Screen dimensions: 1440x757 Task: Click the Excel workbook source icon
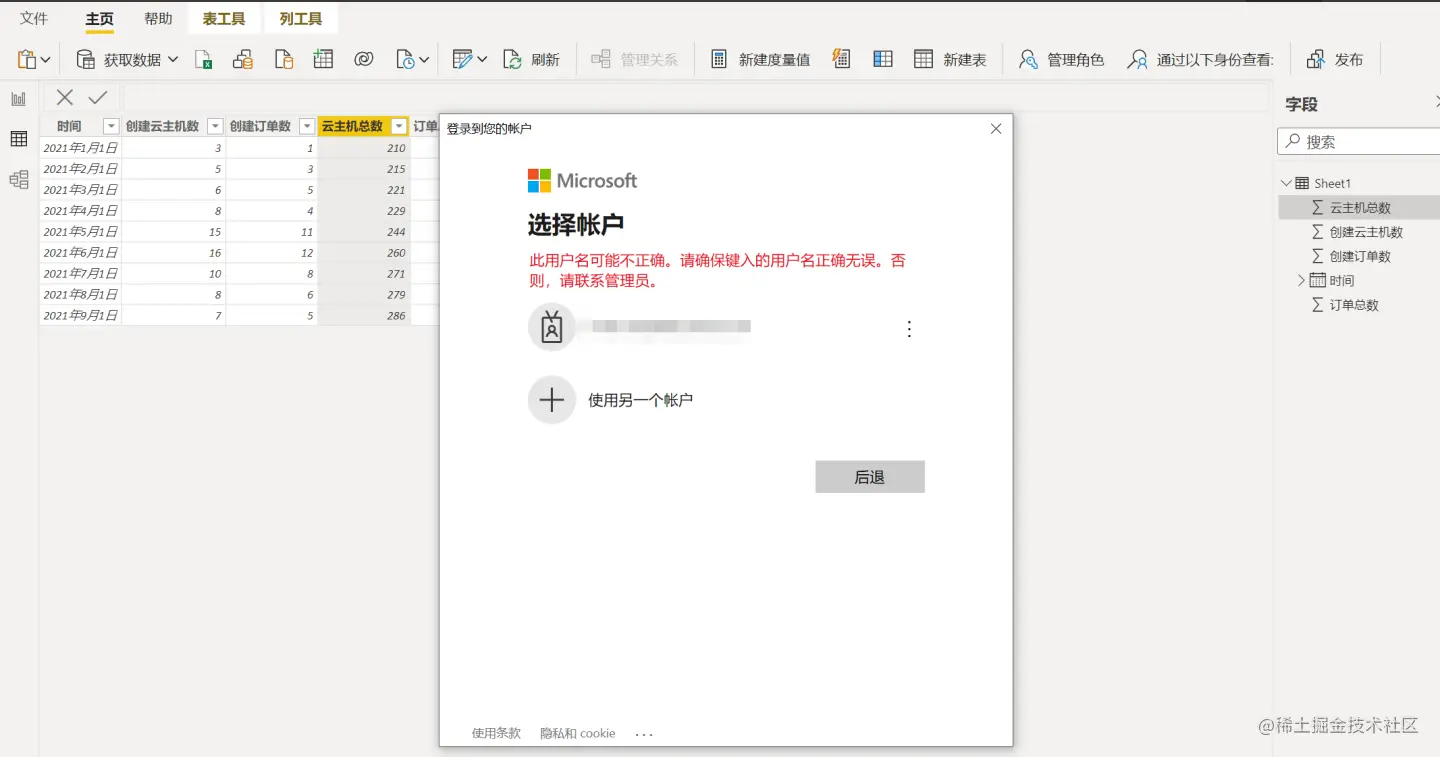[203, 60]
